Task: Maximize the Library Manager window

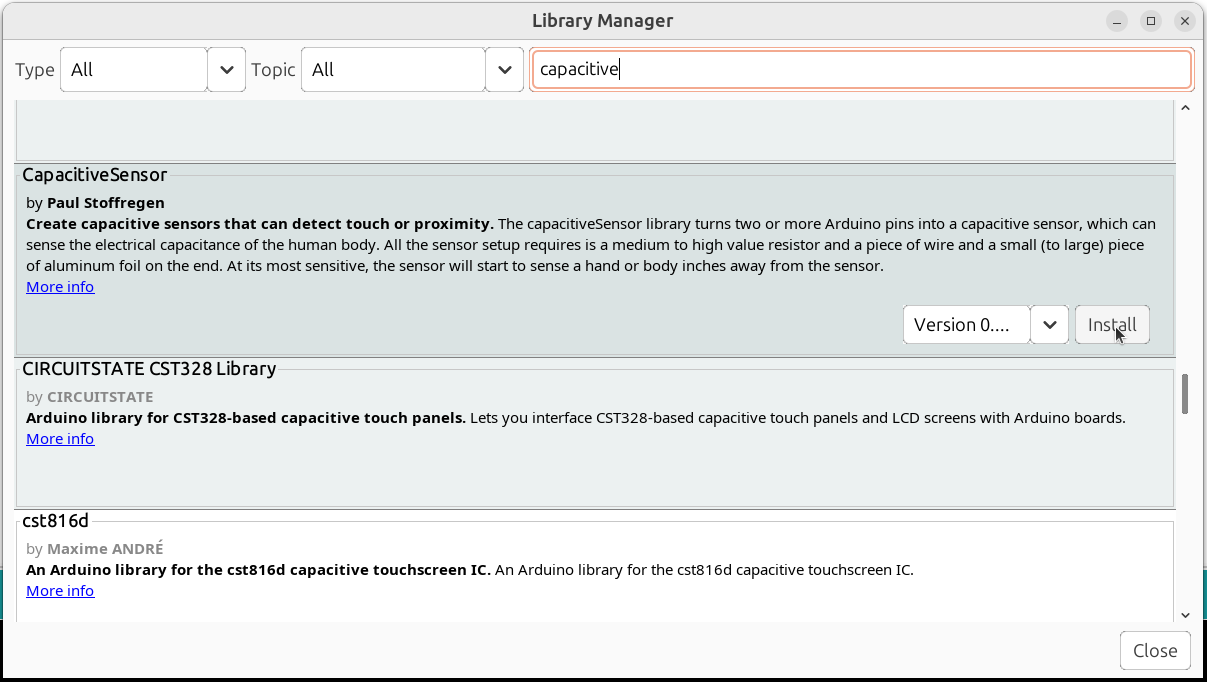Action: point(1151,21)
